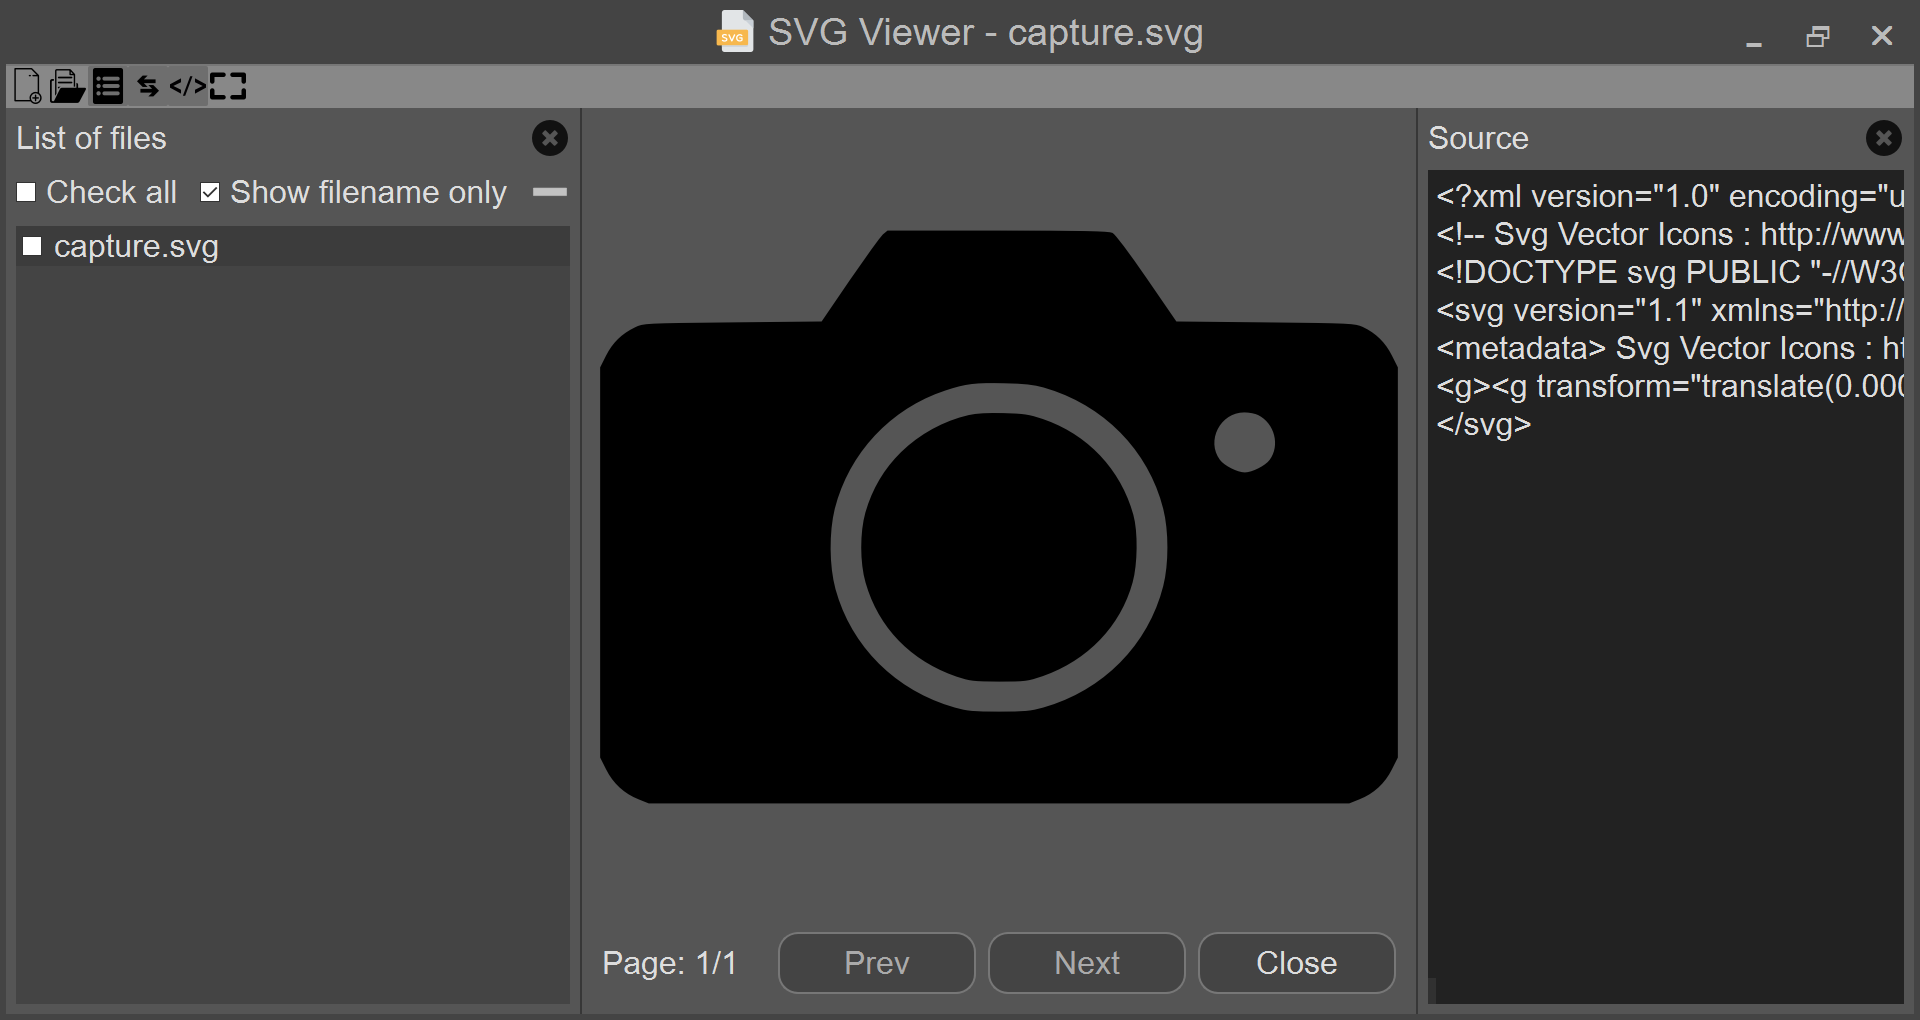
Task: Activate fullscreen mode with the brackets icon
Action: 228,86
